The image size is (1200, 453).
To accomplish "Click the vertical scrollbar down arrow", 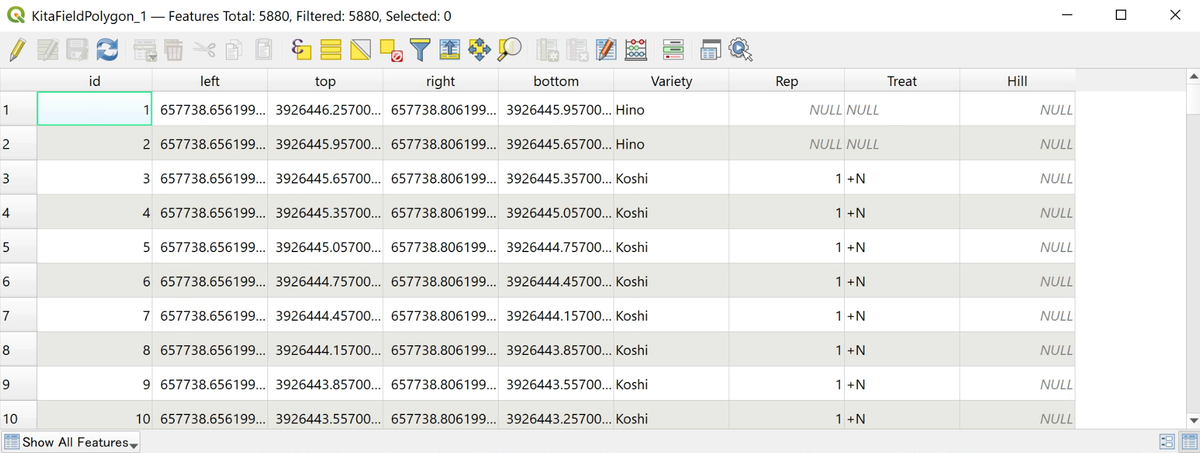I will [x=1191, y=420].
